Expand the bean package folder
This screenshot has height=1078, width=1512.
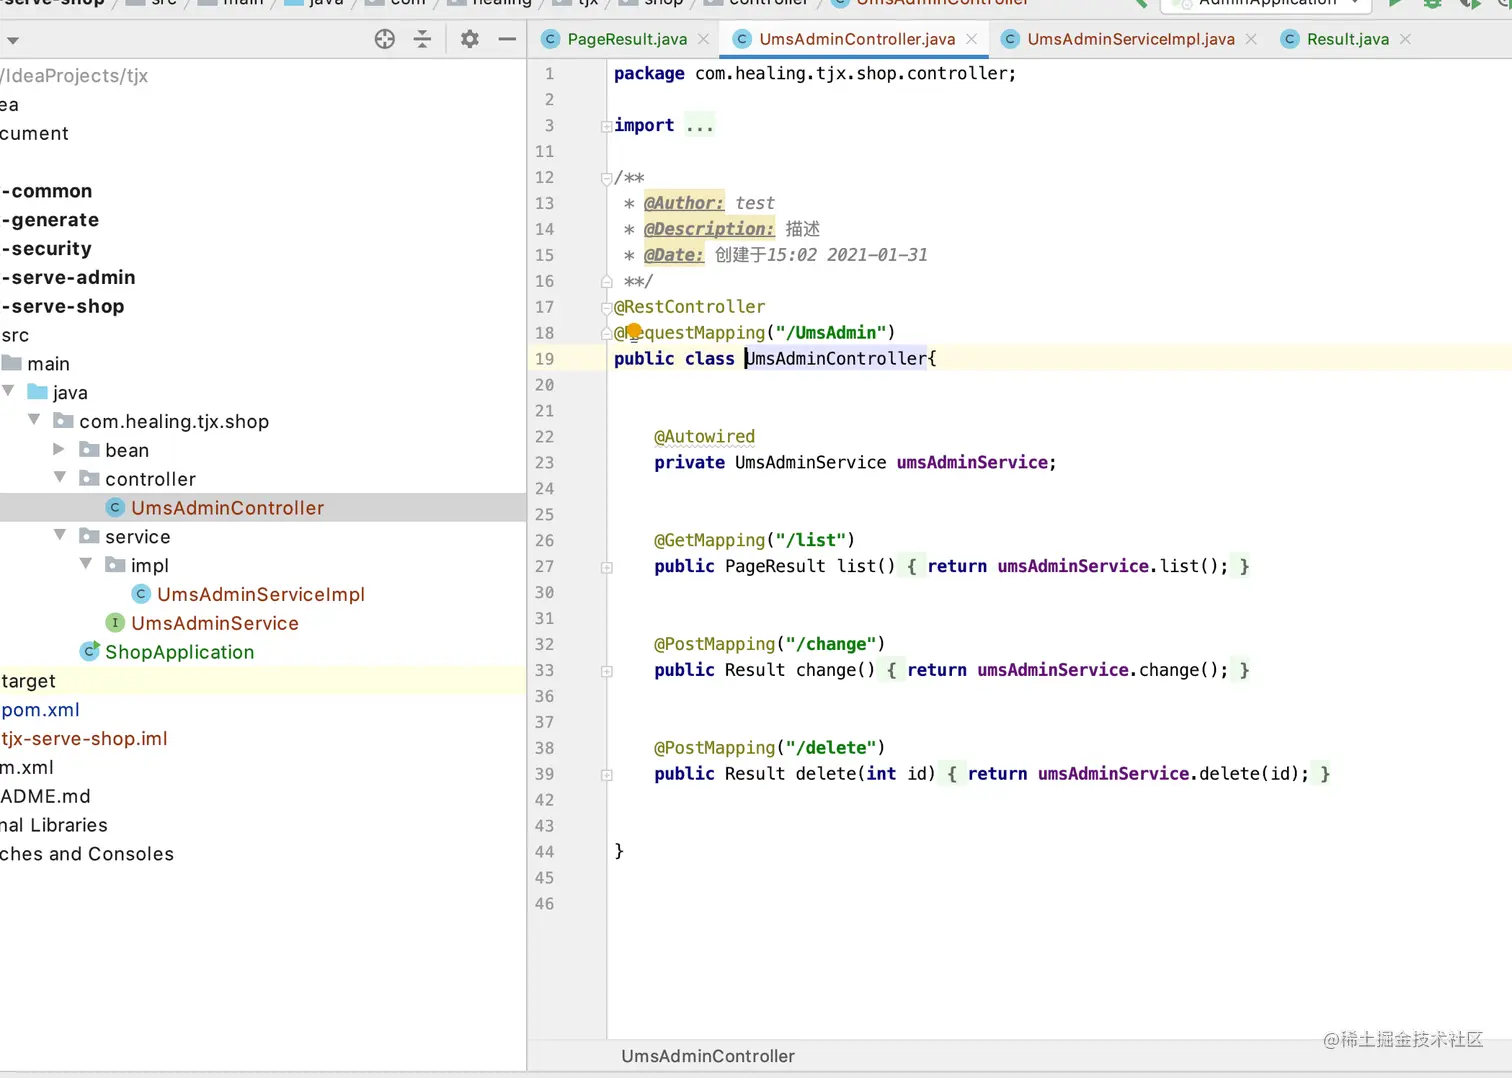(59, 449)
